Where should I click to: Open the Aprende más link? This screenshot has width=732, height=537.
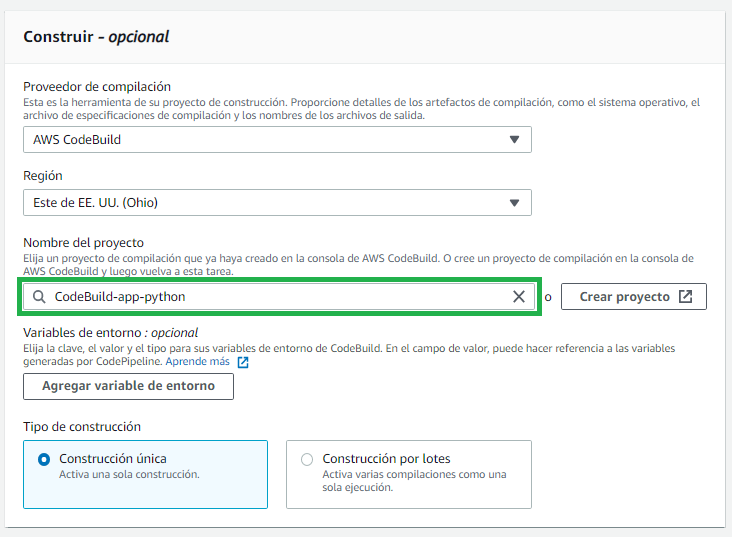197,361
